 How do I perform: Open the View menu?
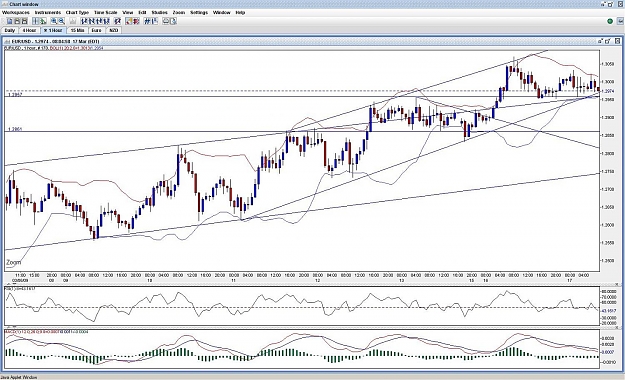(128, 12)
